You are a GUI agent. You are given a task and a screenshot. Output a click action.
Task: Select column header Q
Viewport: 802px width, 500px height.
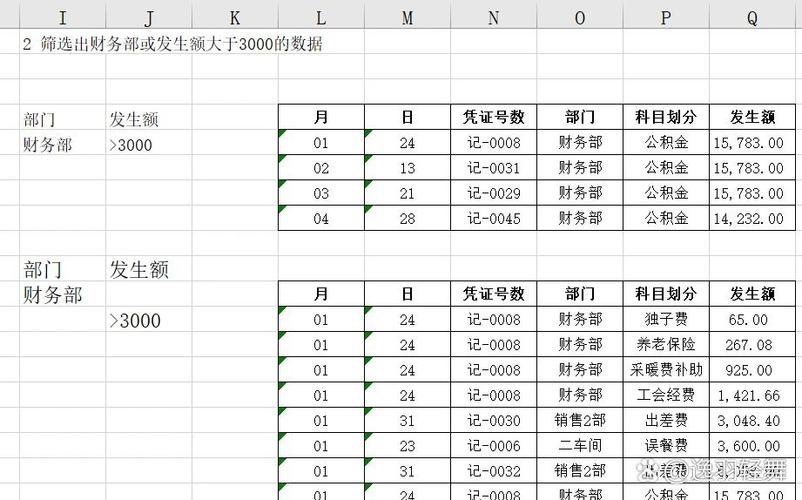pos(752,18)
